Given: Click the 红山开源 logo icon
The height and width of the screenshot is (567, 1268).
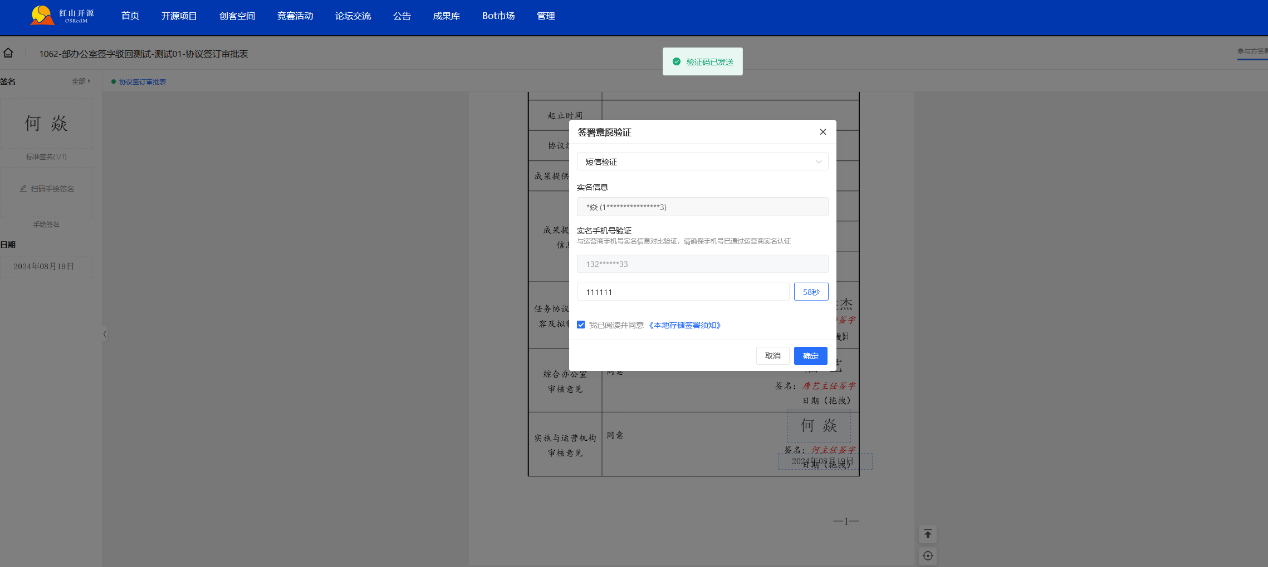Looking at the screenshot, I should (42, 15).
